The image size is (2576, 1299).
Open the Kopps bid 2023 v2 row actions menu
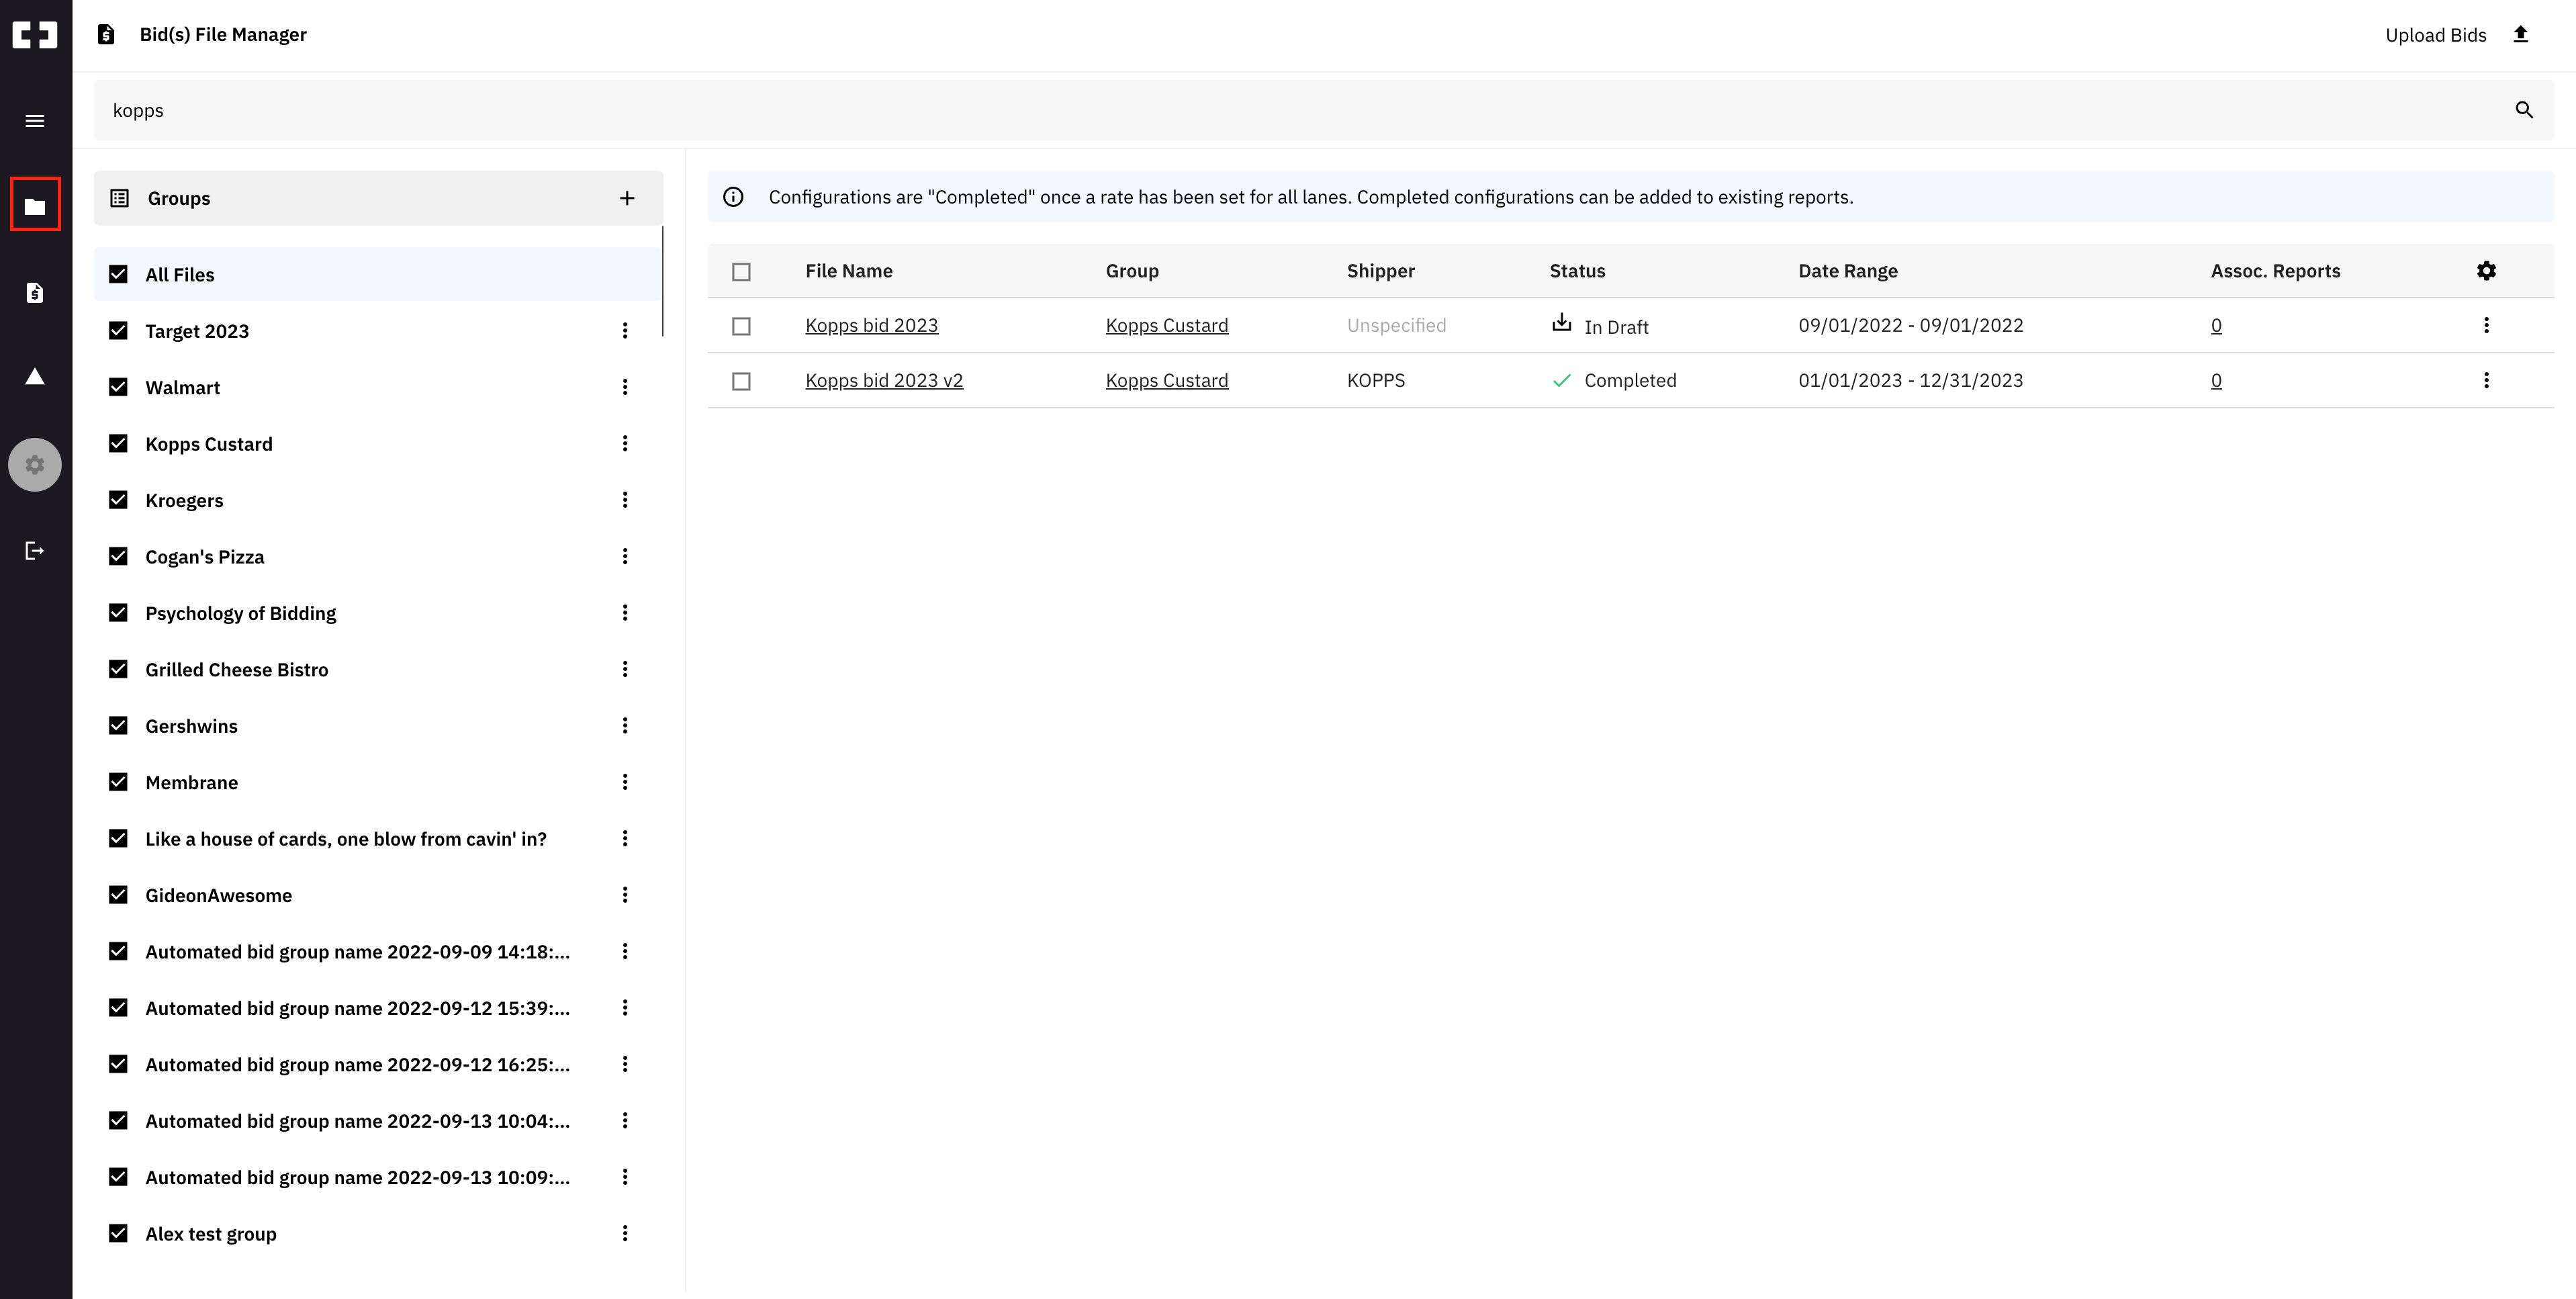(x=2487, y=380)
